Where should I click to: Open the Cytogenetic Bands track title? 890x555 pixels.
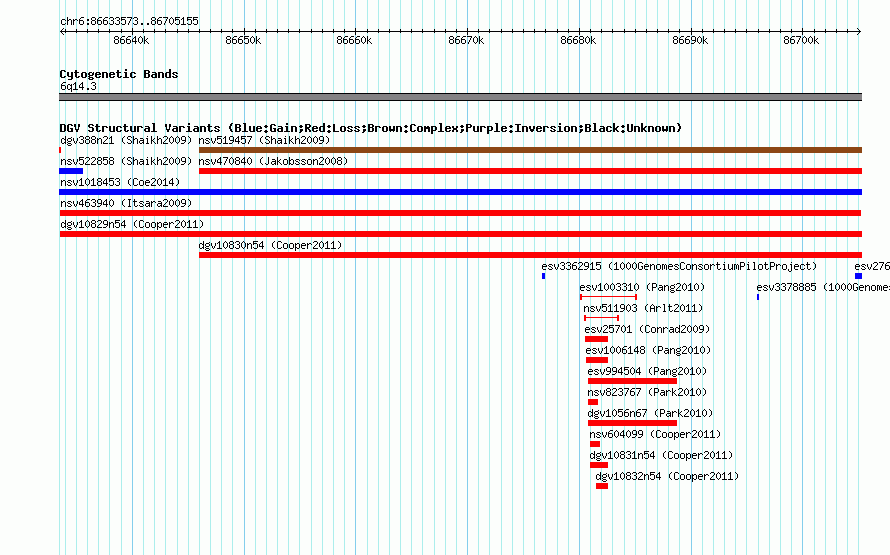pyautogui.click(x=119, y=74)
